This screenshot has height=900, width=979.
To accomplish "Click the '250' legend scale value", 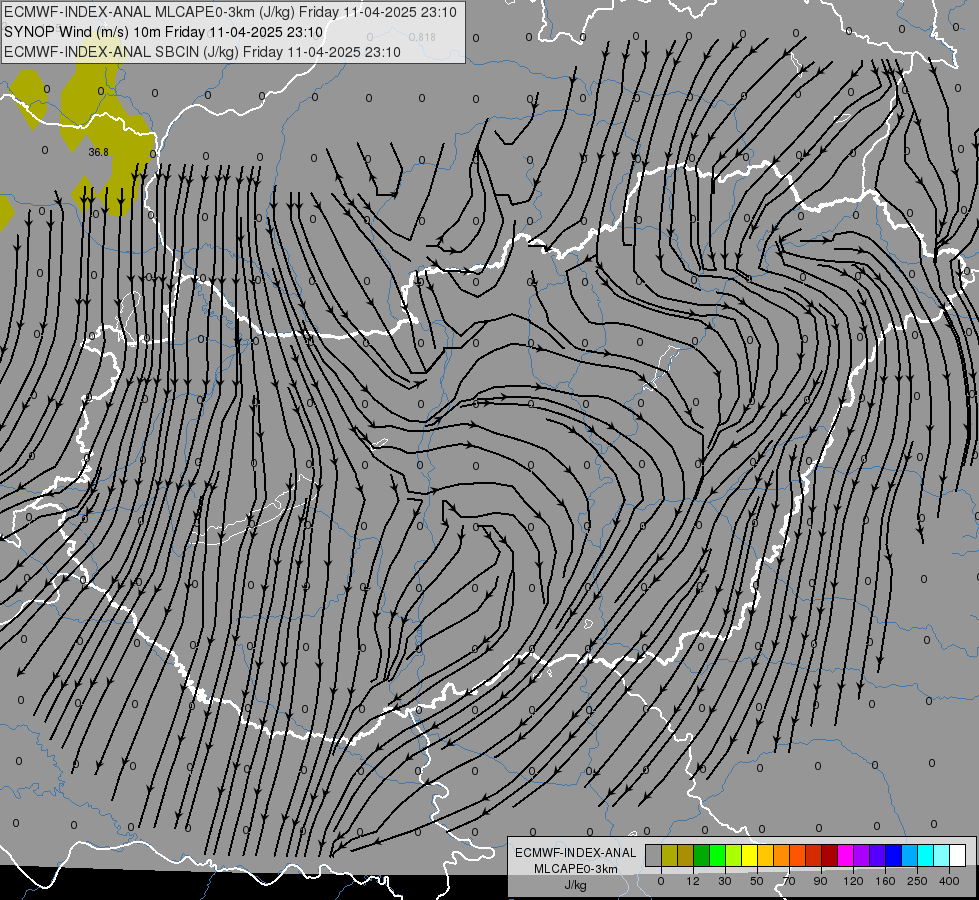I will coord(917,881).
